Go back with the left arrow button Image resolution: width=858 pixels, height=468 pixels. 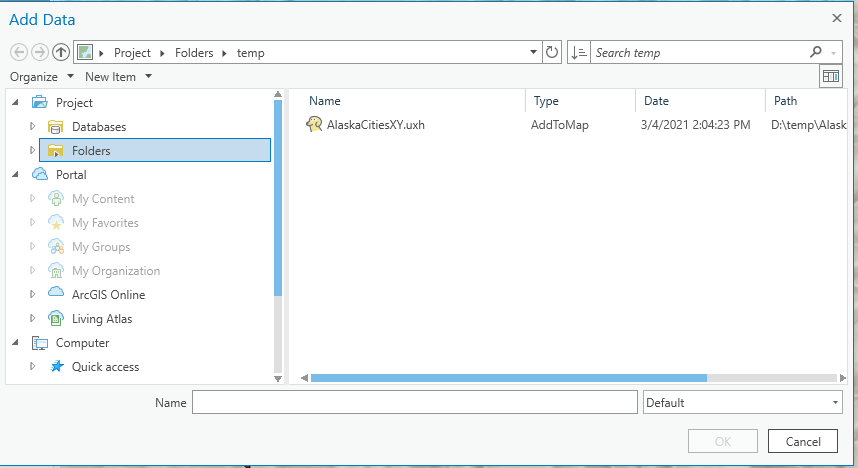click(x=19, y=53)
